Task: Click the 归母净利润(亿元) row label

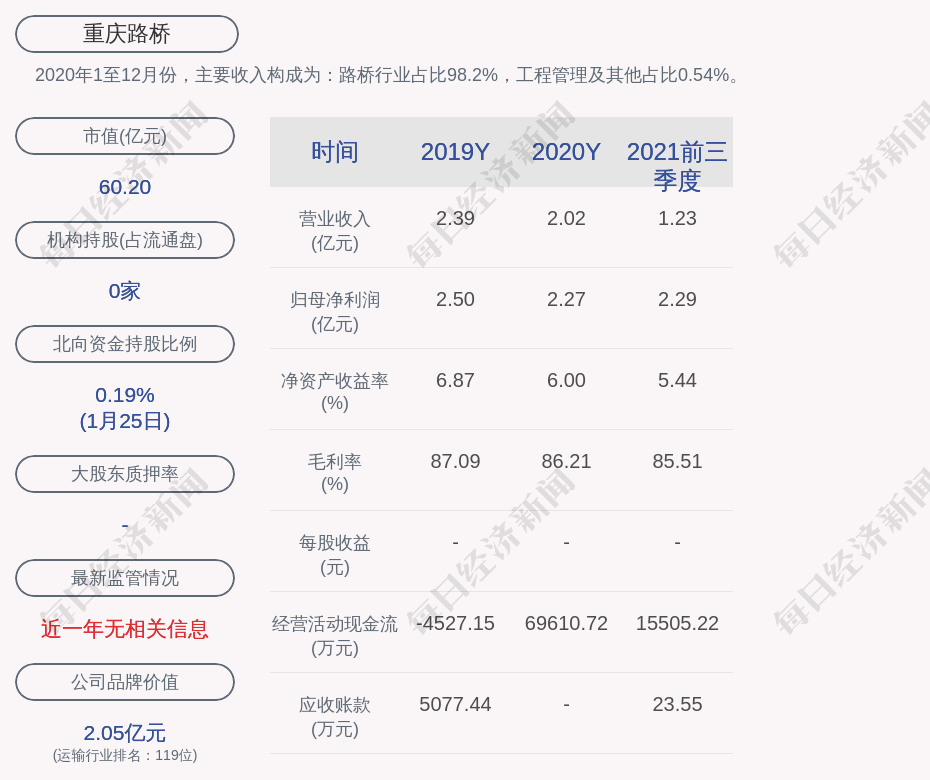Action: tap(335, 311)
